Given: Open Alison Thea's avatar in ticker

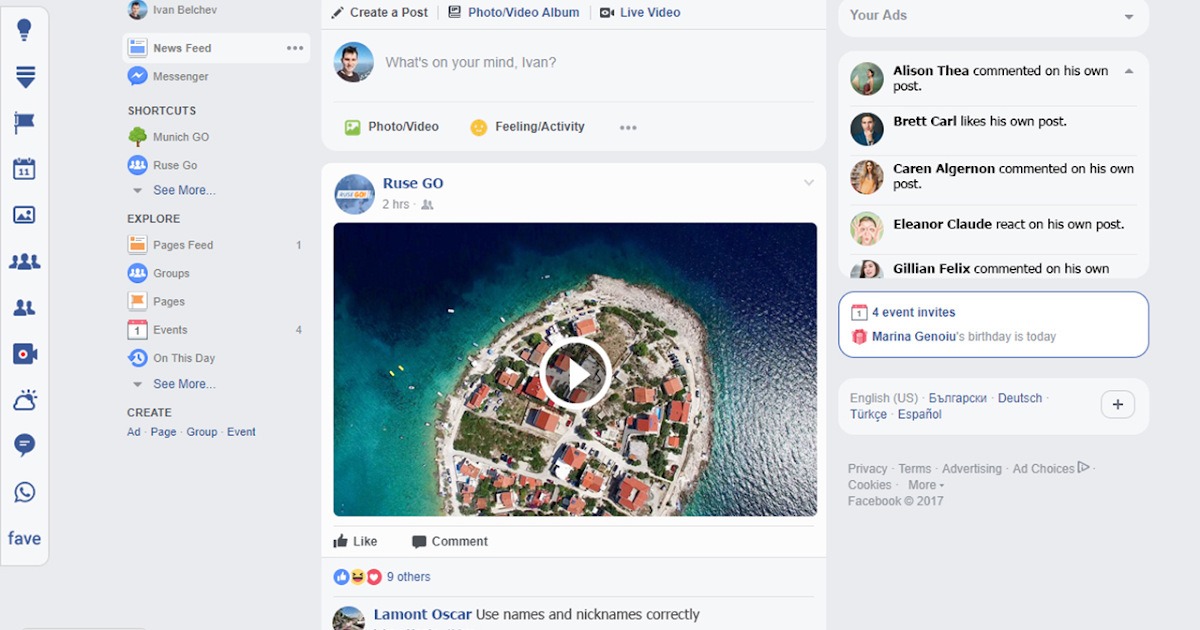Looking at the screenshot, I should pyautogui.click(x=867, y=79).
